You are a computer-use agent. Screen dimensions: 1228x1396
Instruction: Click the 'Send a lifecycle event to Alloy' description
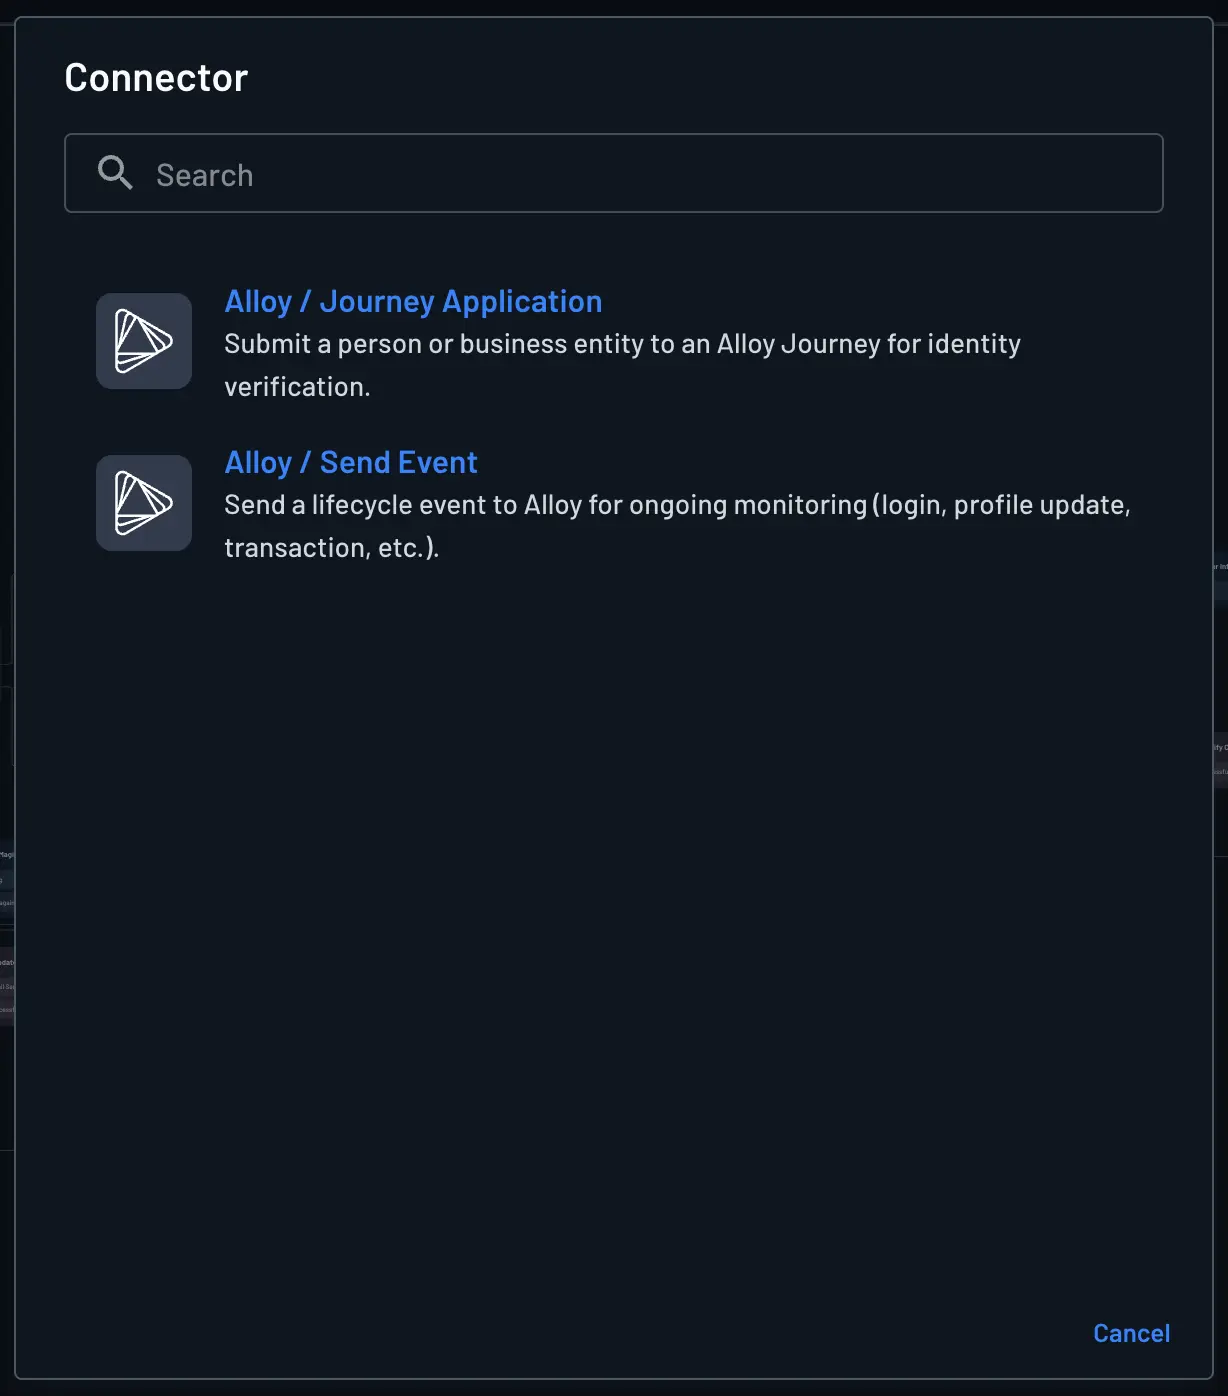click(677, 526)
